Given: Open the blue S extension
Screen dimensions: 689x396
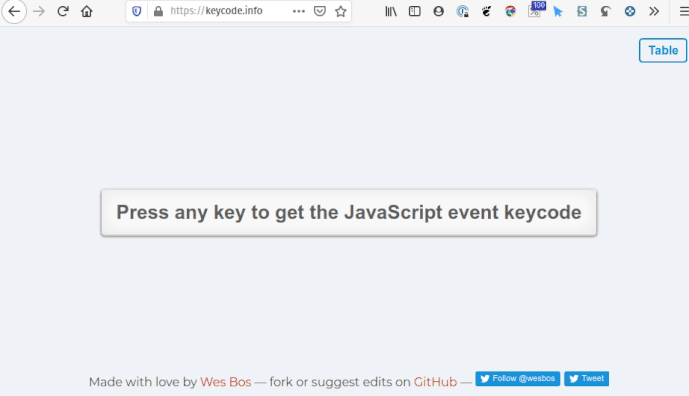Looking at the screenshot, I should (x=582, y=11).
